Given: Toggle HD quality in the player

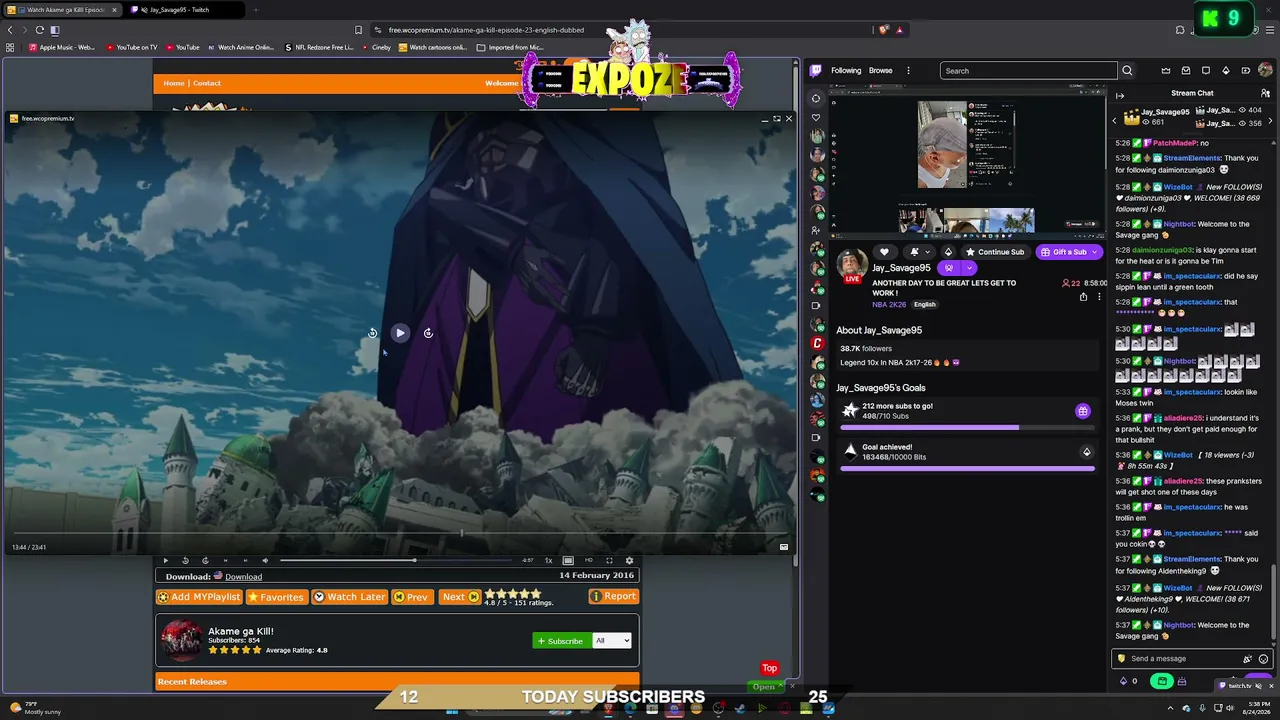Looking at the screenshot, I should [x=589, y=561].
